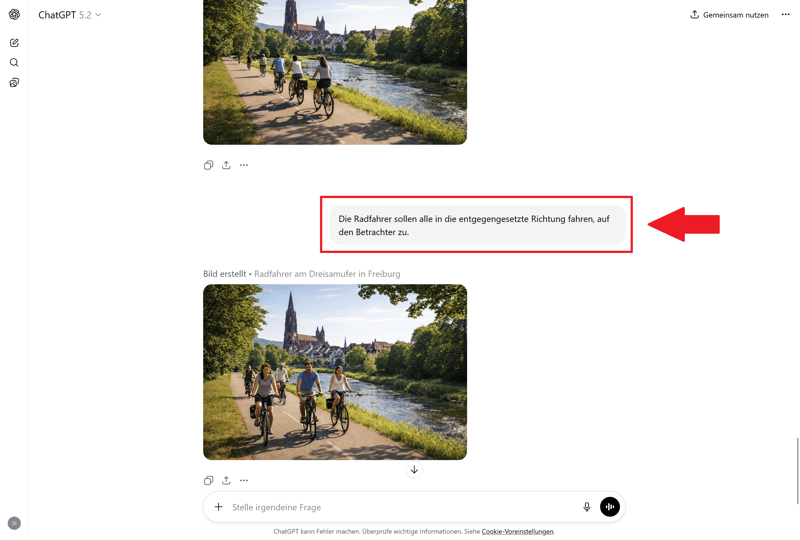Open the lower cyclists image facing the viewer
This screenshot has width=800, height=540.
point(335,372)
